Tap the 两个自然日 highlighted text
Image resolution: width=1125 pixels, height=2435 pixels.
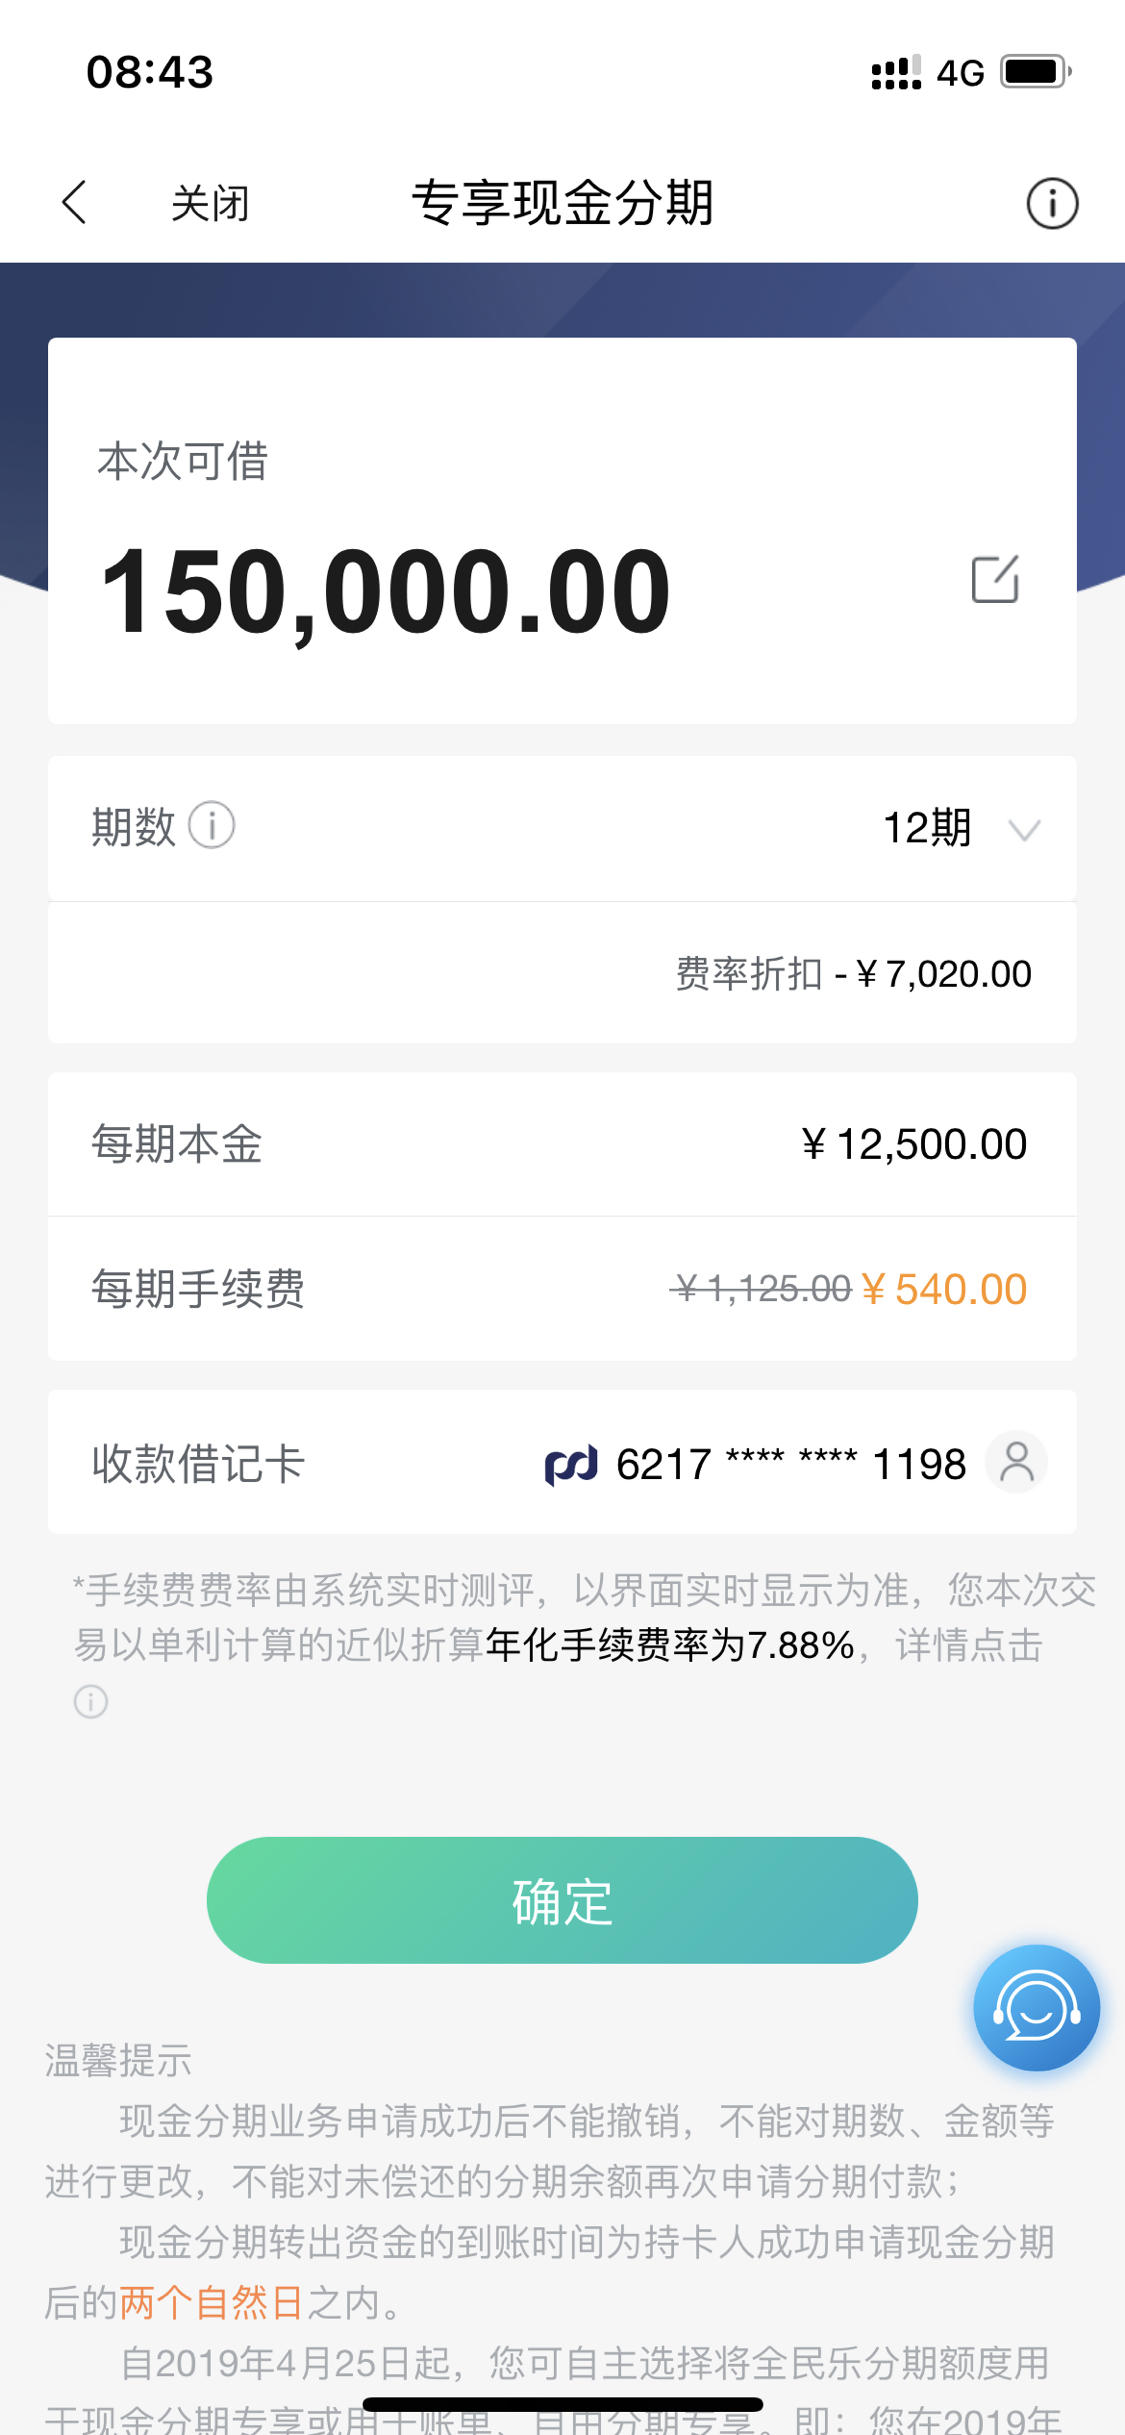pyautogui.click(x=212, y=2303)
